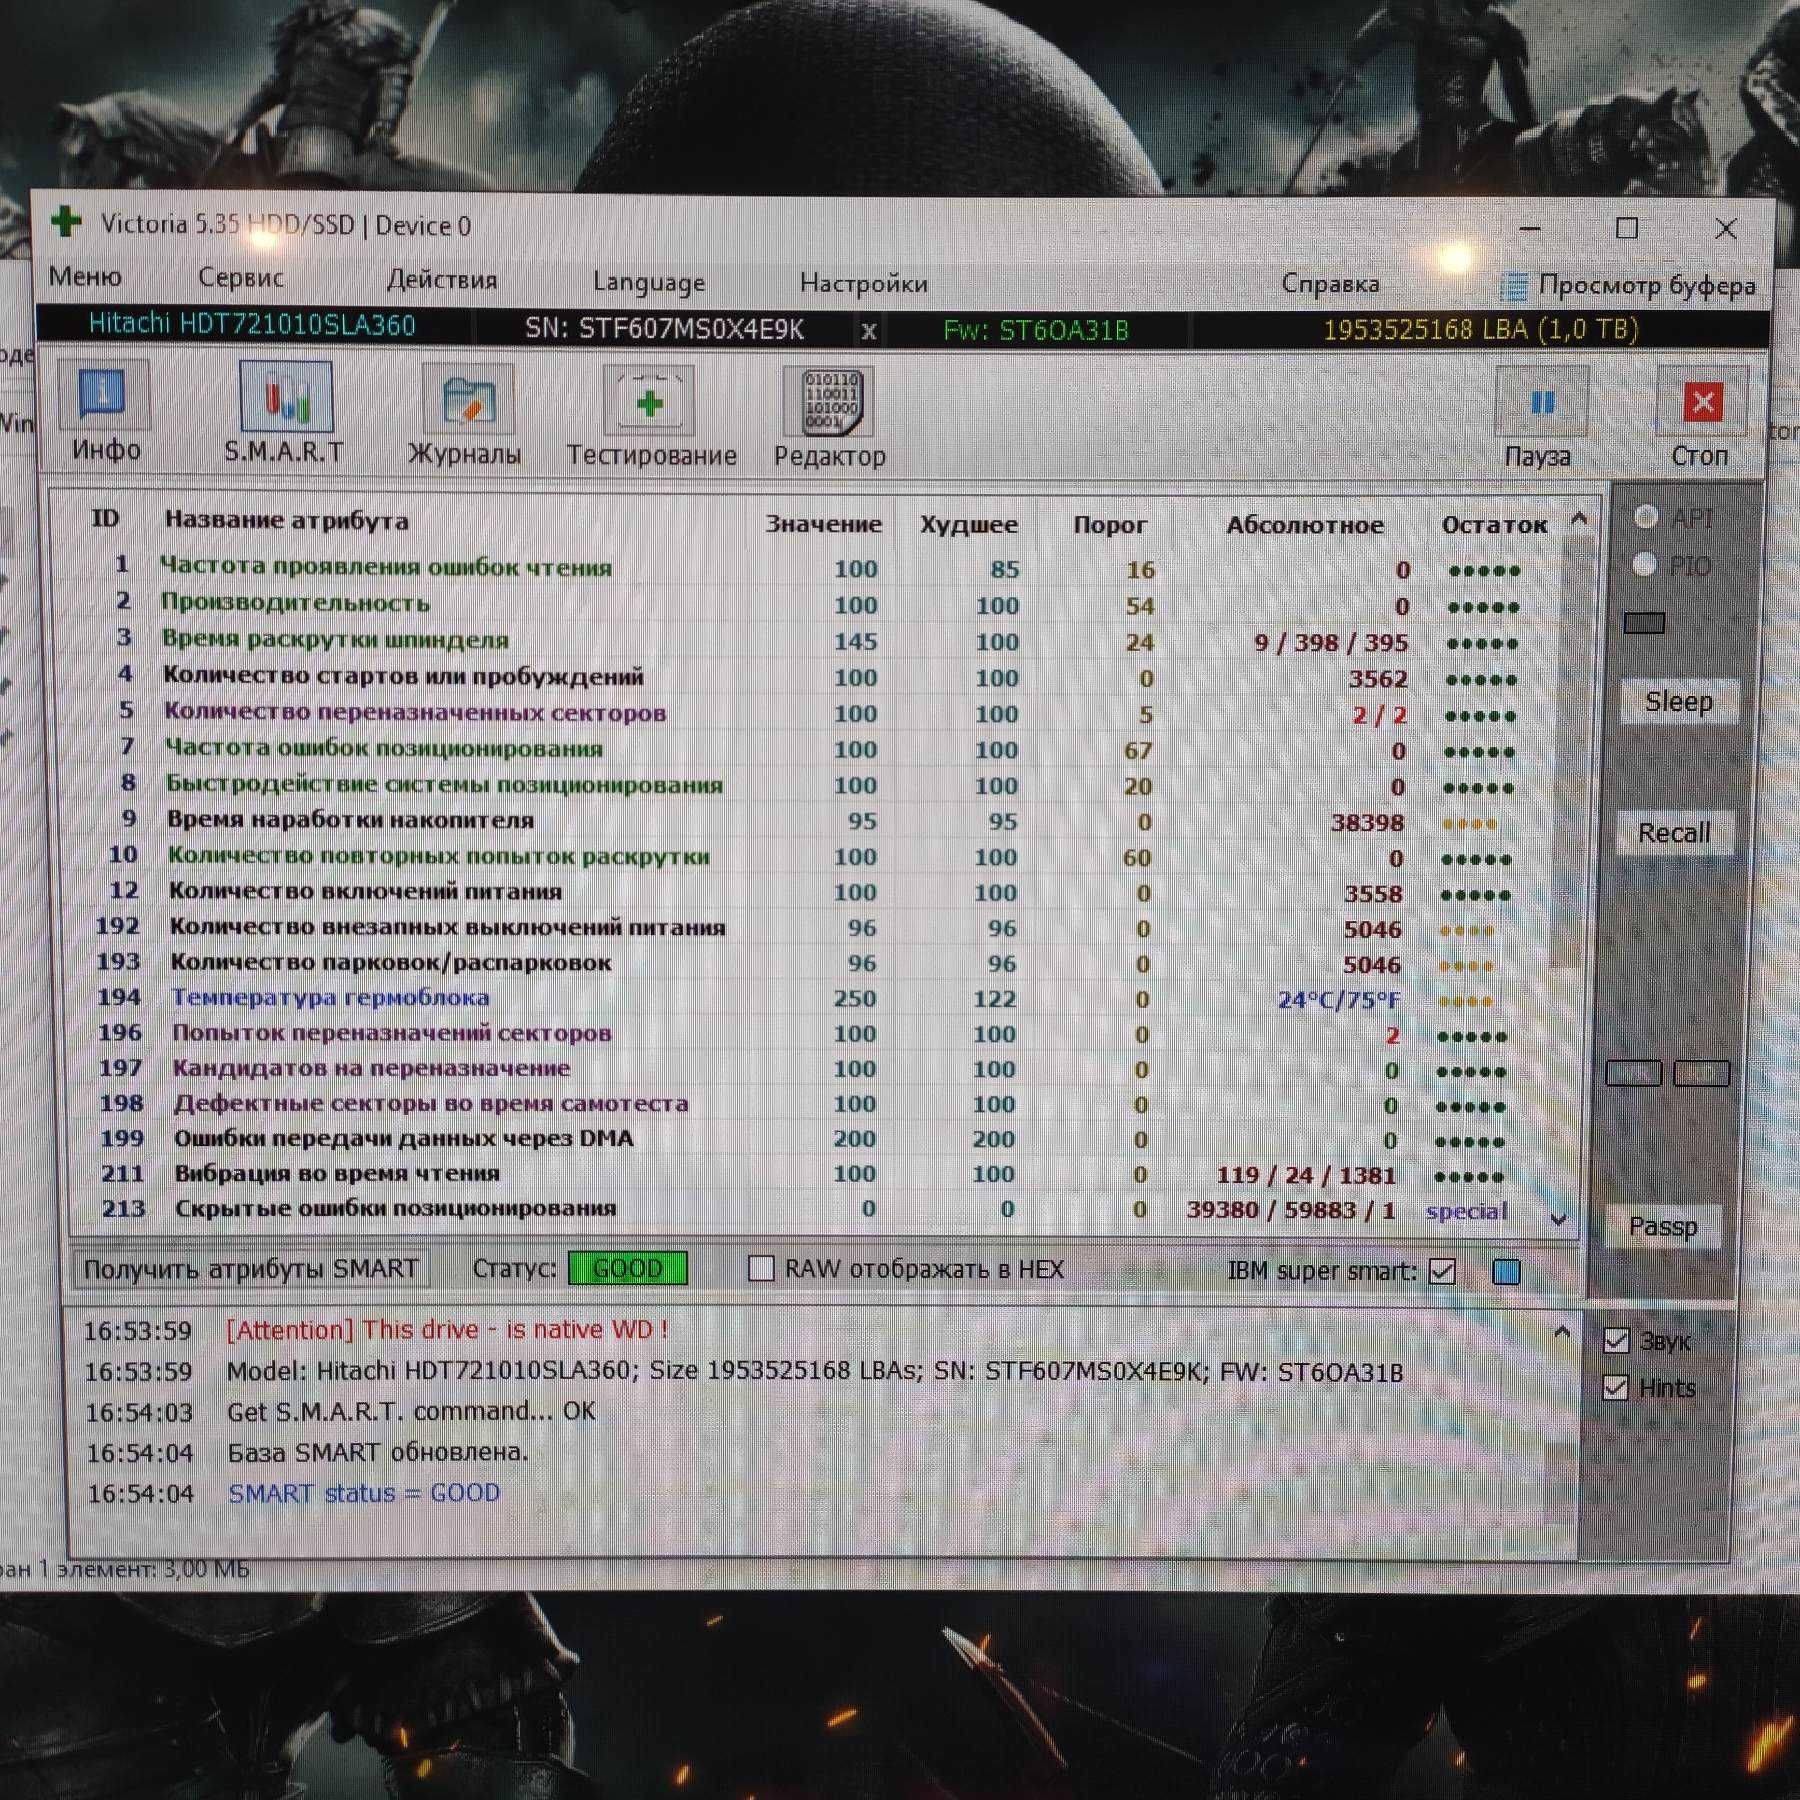This screenshot has width=1800, height=1800.
Task: Select the API radio button
Action: 1645,517
